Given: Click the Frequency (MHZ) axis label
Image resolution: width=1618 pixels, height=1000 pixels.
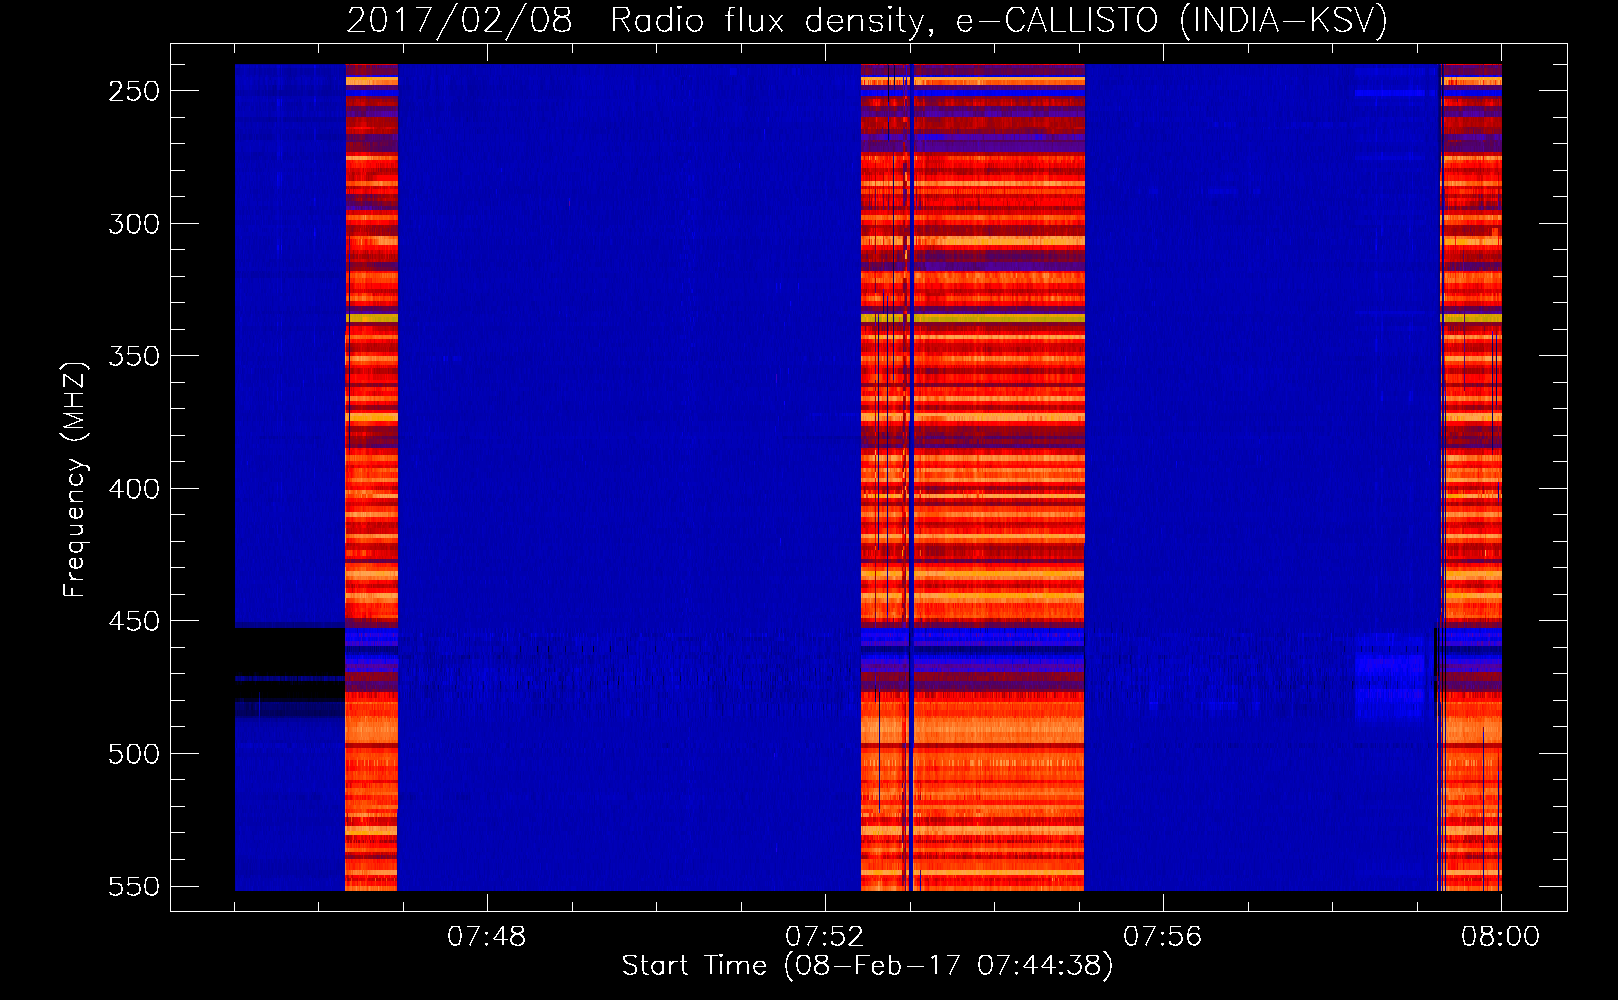Looking at the screenshot, I should coord(74,480).
